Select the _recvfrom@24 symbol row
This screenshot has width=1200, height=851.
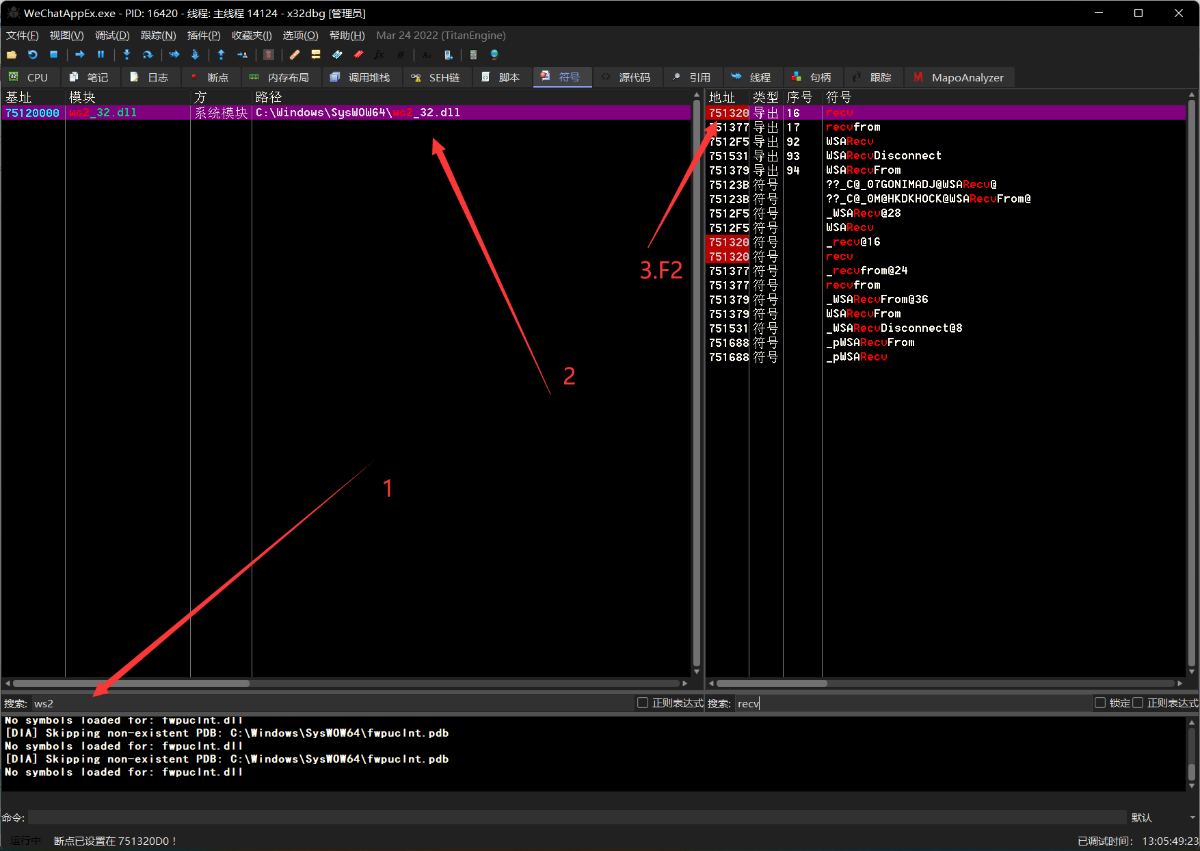pos(946,270)
